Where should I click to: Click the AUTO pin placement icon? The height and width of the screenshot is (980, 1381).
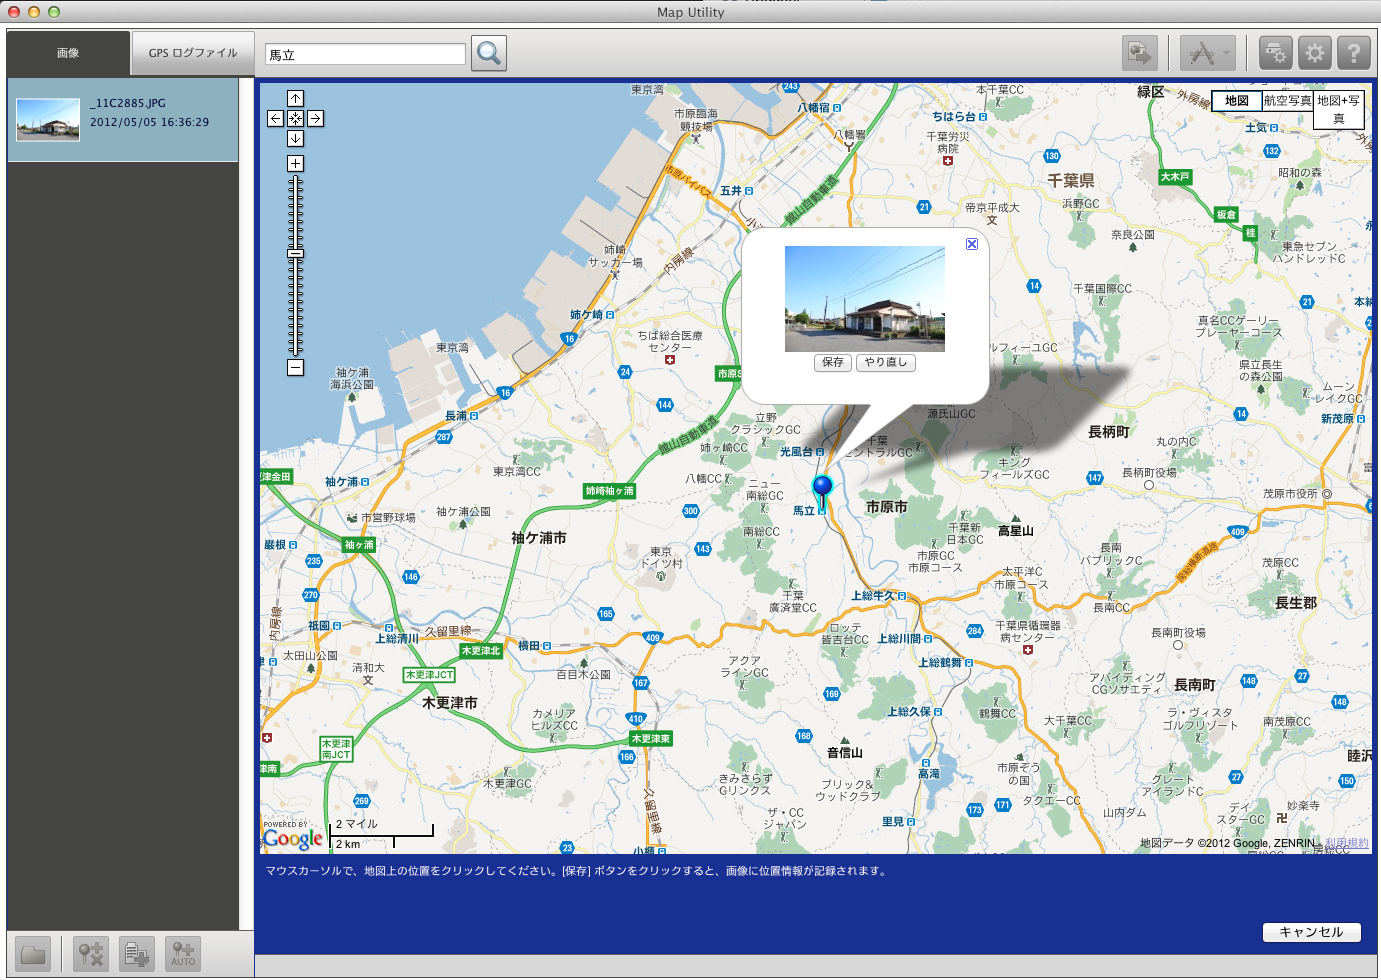[183, 954]
